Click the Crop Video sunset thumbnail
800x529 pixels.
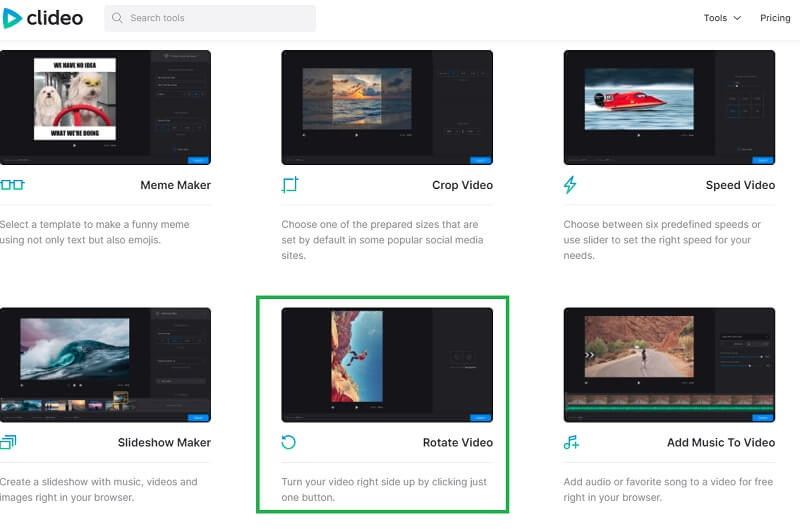tap(387, 107)
